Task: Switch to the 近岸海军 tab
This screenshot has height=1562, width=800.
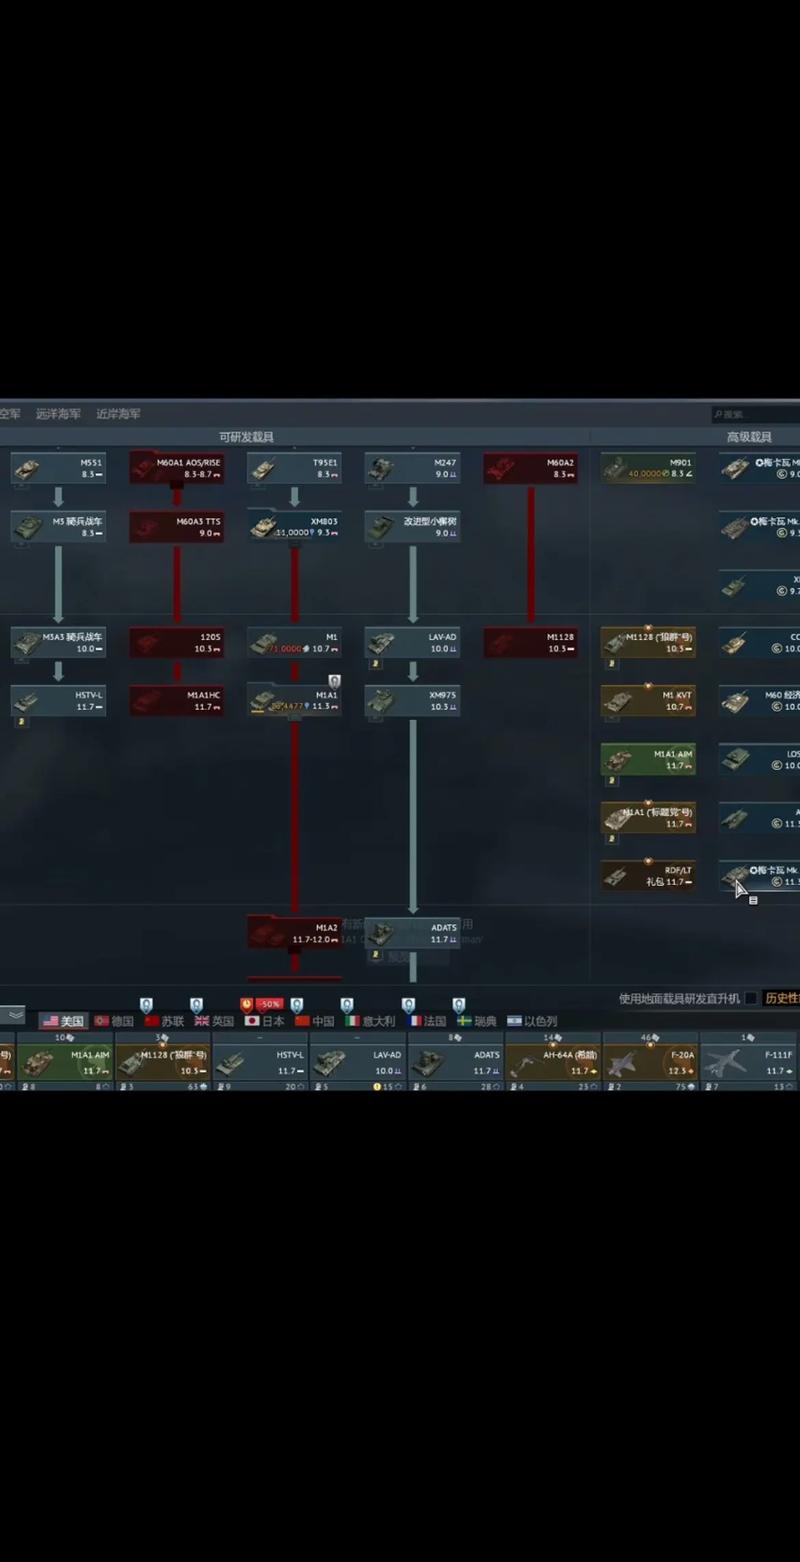Action: coord(118,414)
